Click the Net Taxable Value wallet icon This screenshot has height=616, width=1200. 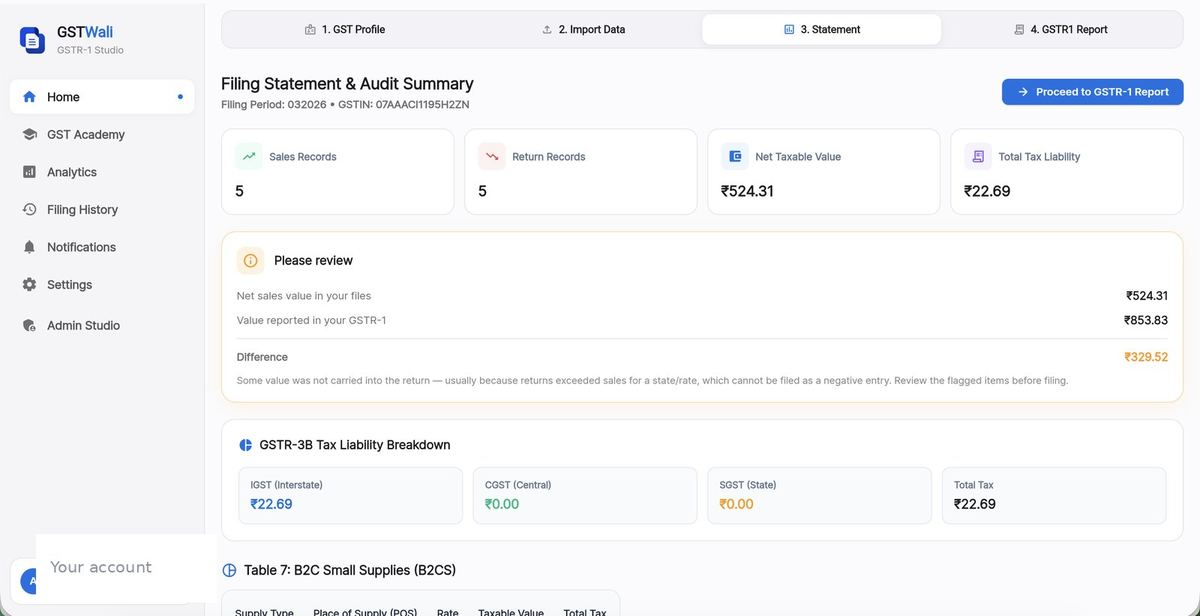click(x=735, y=156)
